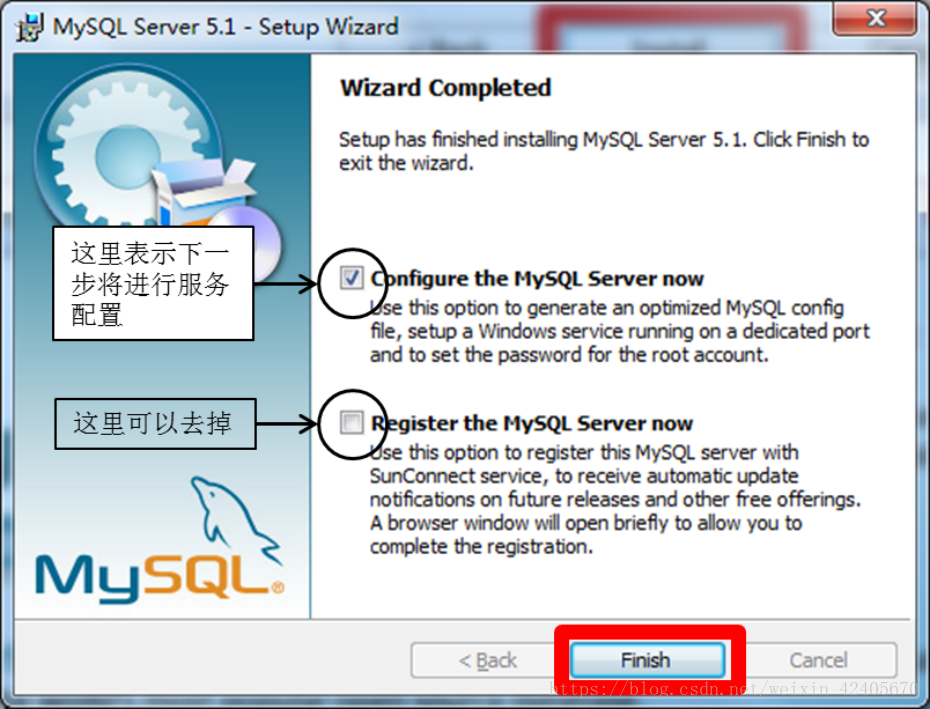Viewport: 930px width, 709px height.
Task: Click the Cancel button
Action: click(x=818, y=660)
